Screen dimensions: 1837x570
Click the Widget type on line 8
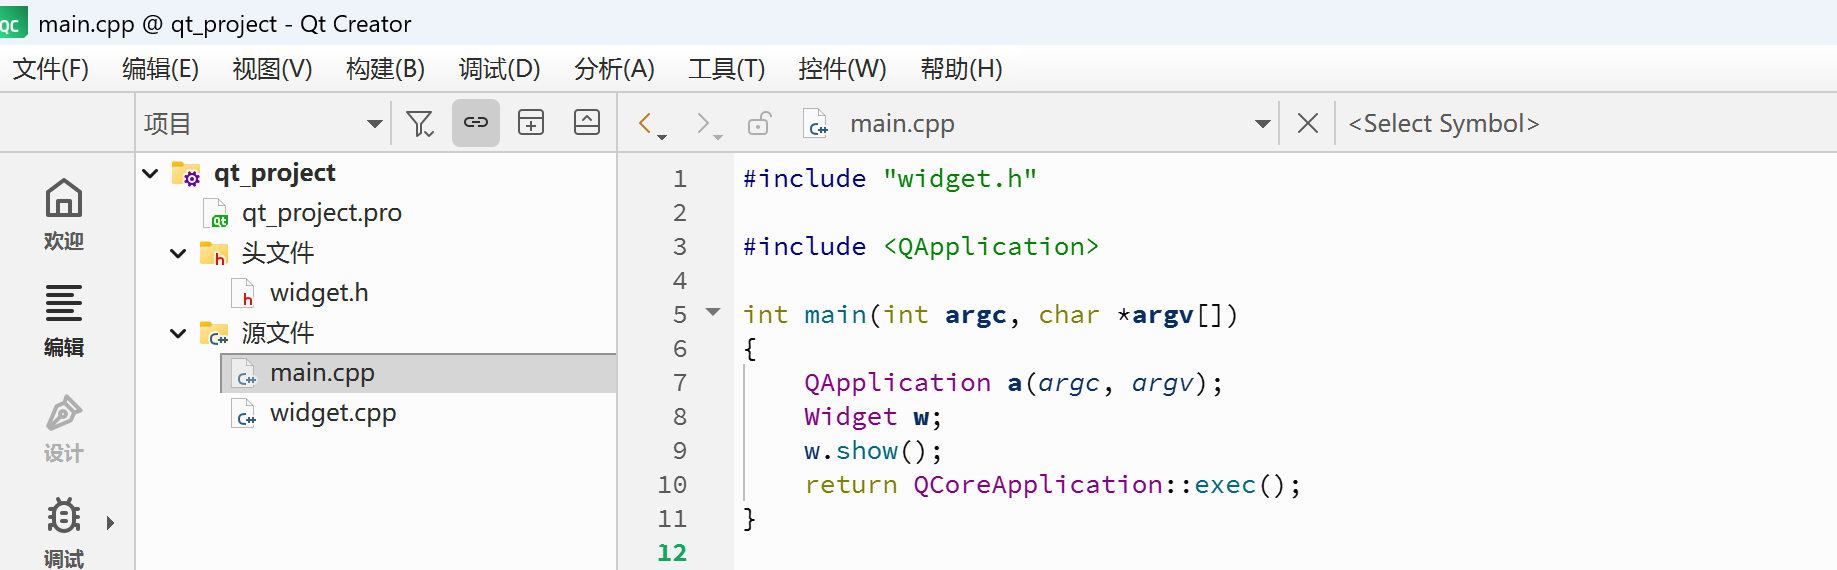pyautogui.click(x=850, y=417)
